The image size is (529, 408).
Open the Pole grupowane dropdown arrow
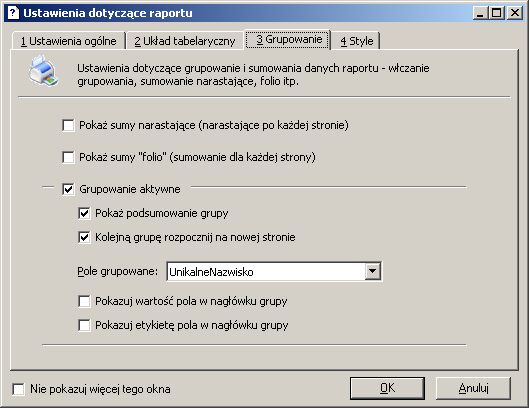372,271
